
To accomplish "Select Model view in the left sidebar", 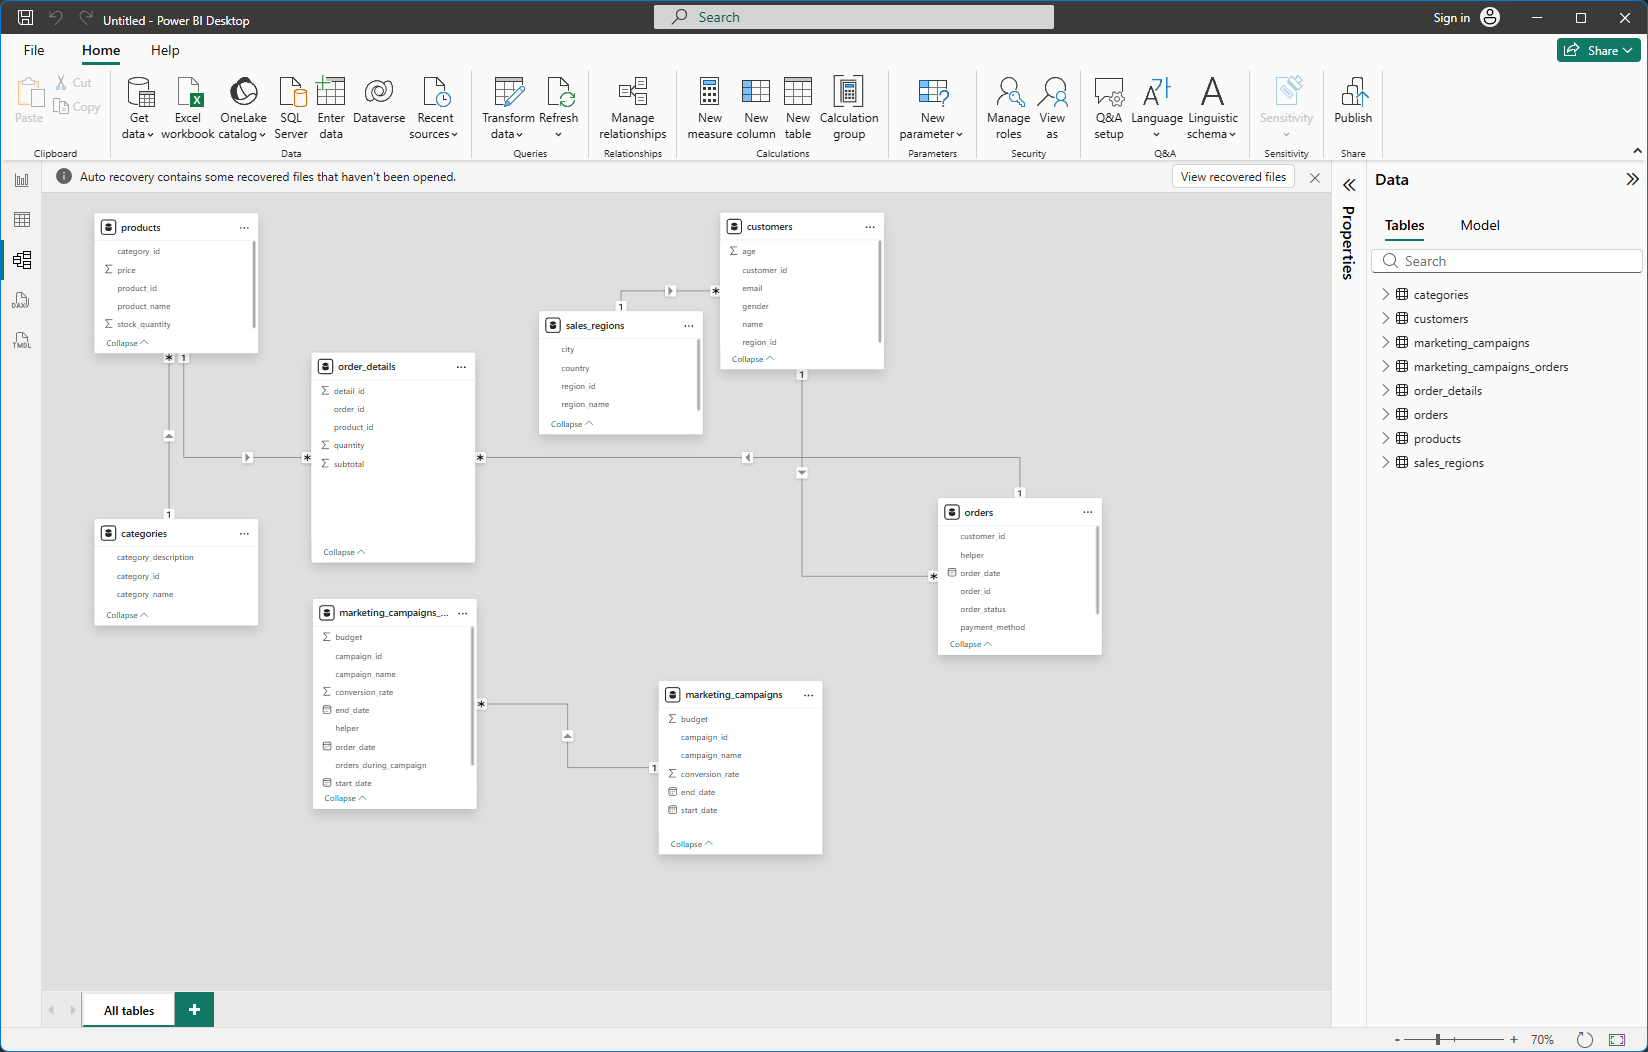I will pyautogui.click(x=22, y=260).
